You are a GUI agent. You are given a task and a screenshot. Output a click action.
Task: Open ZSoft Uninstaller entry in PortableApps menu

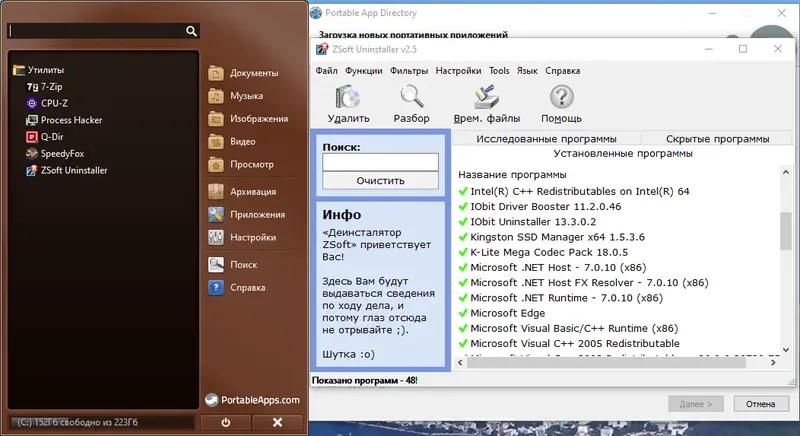point(67,170)
